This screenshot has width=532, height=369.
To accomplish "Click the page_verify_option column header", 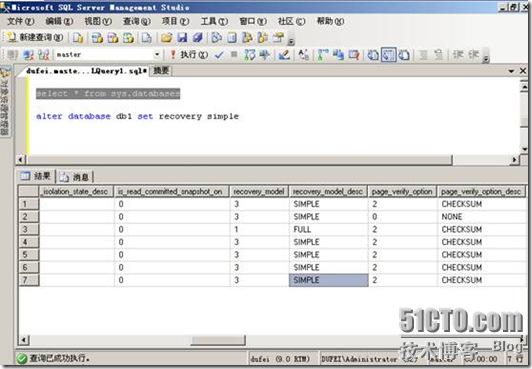I will [x=402, y=192].
